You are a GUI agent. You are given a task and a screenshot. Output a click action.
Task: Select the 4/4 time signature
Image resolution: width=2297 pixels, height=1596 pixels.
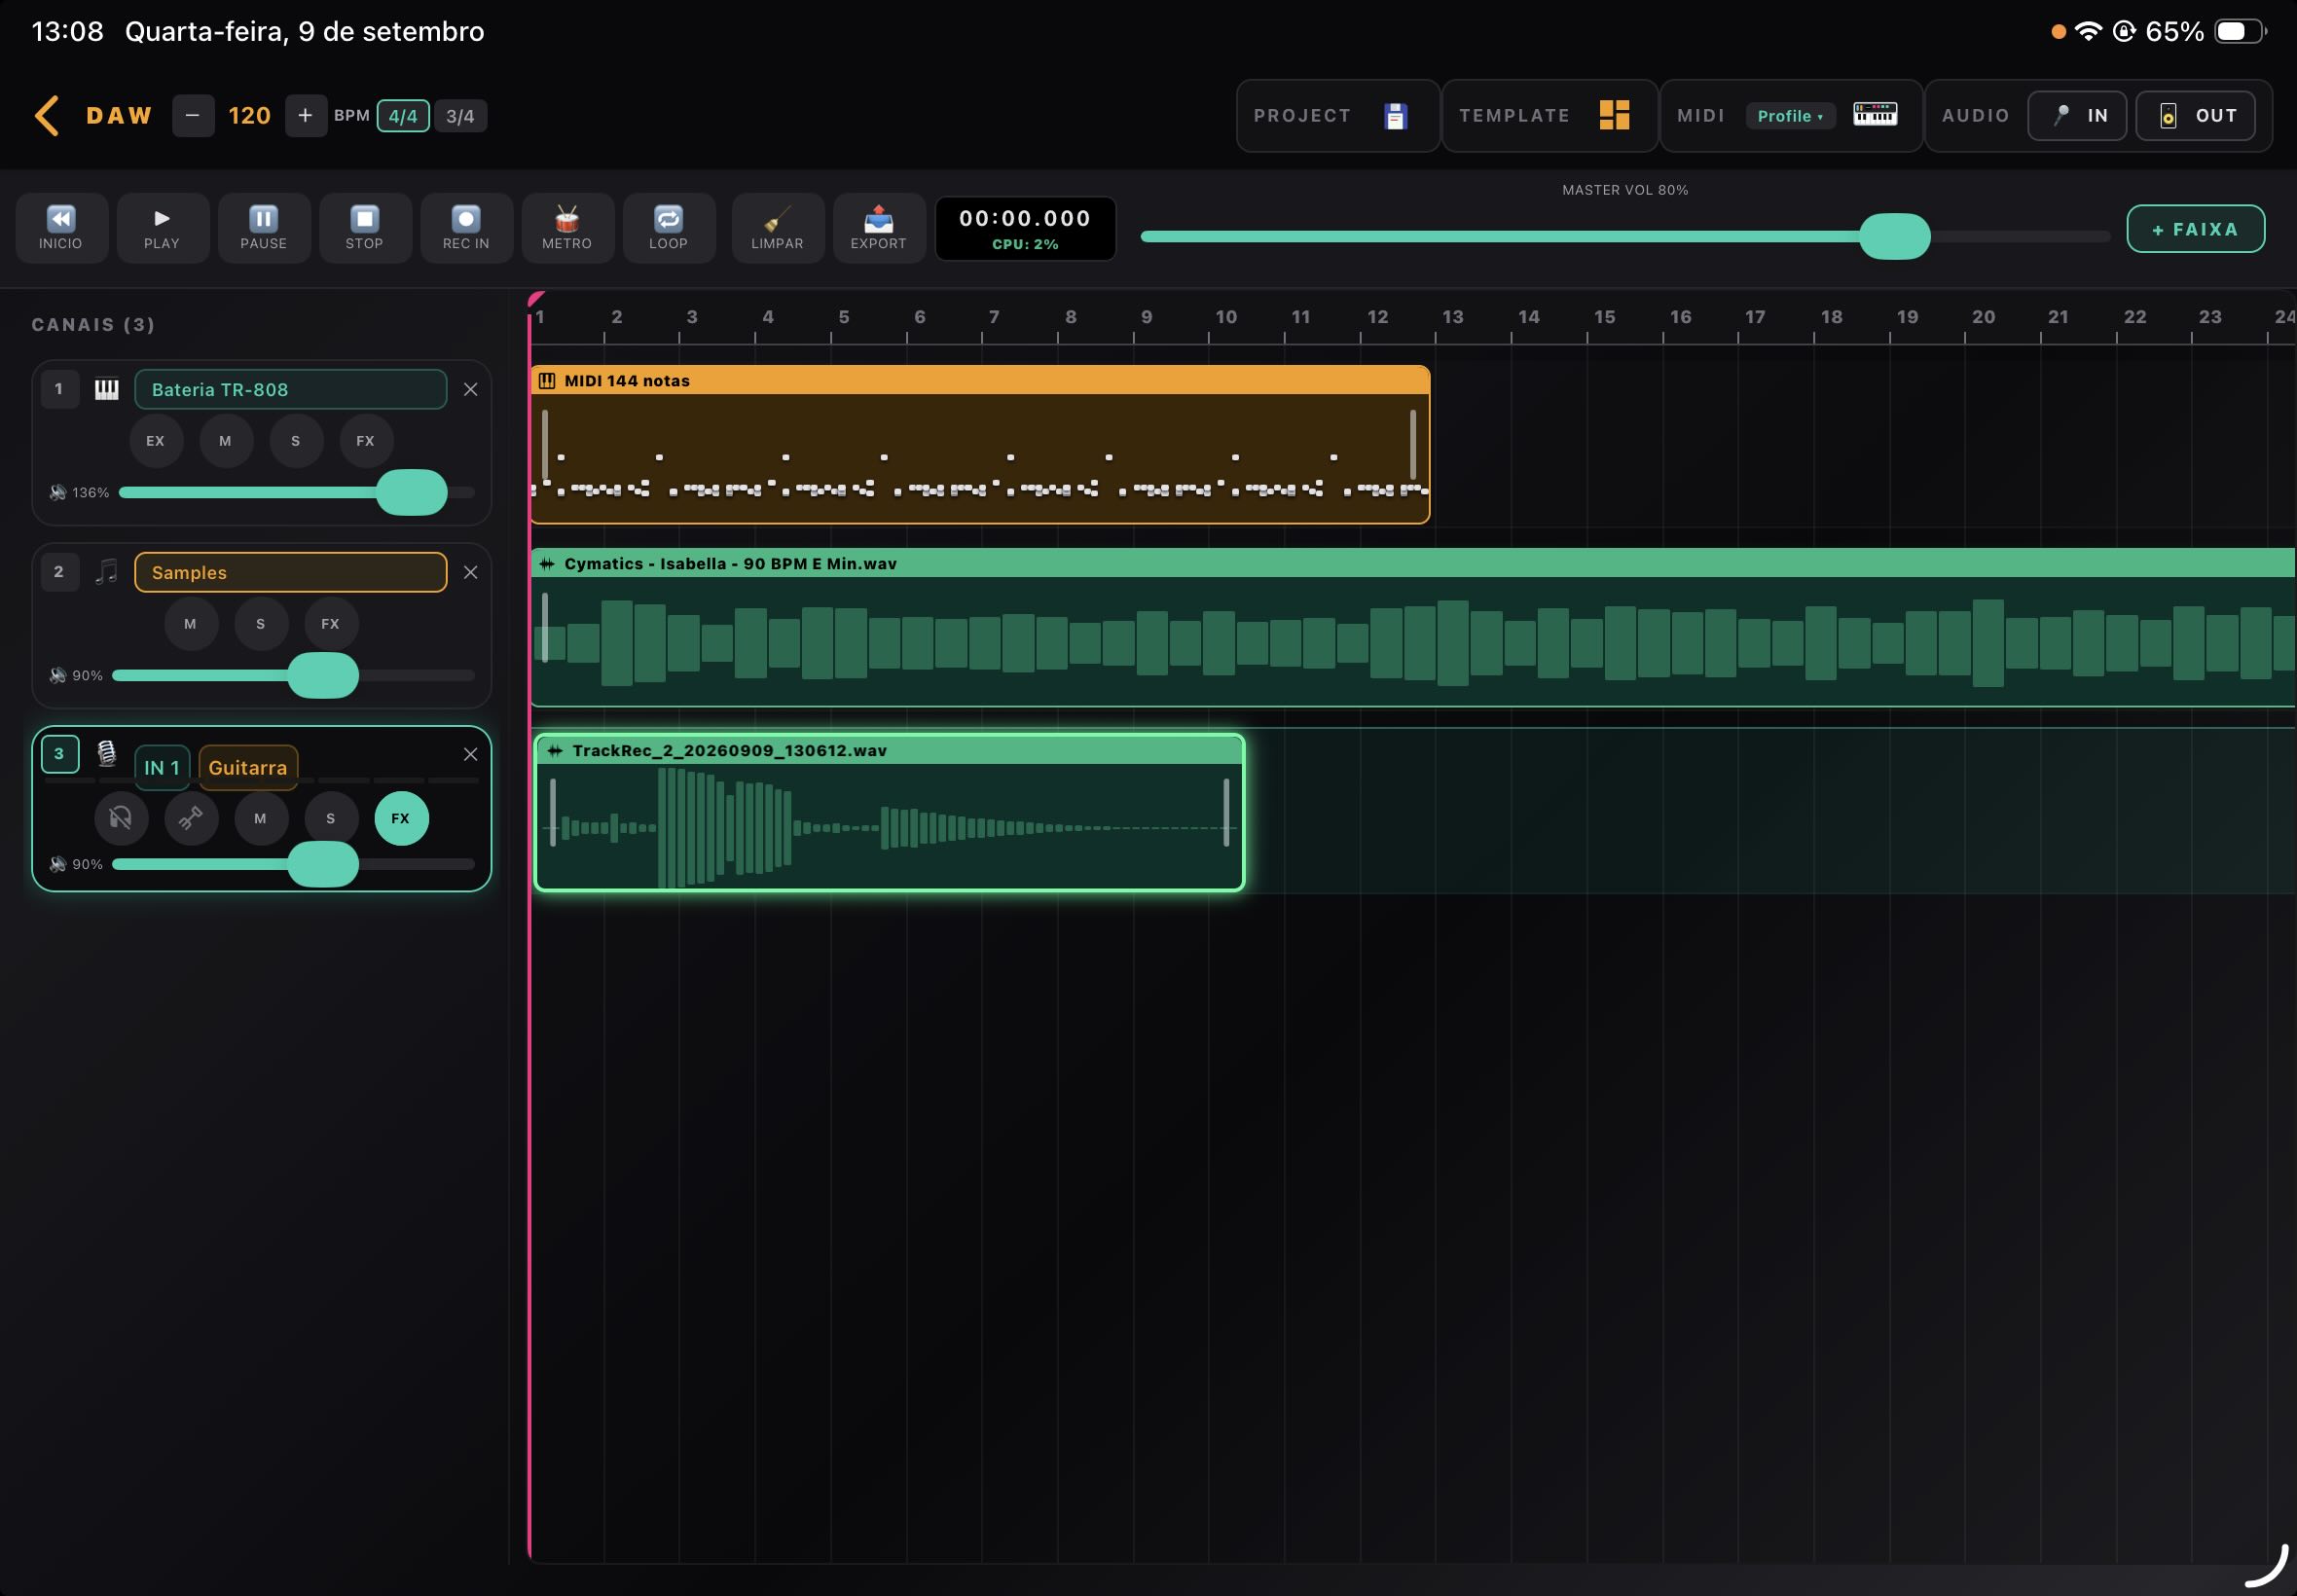coord(403,116)
